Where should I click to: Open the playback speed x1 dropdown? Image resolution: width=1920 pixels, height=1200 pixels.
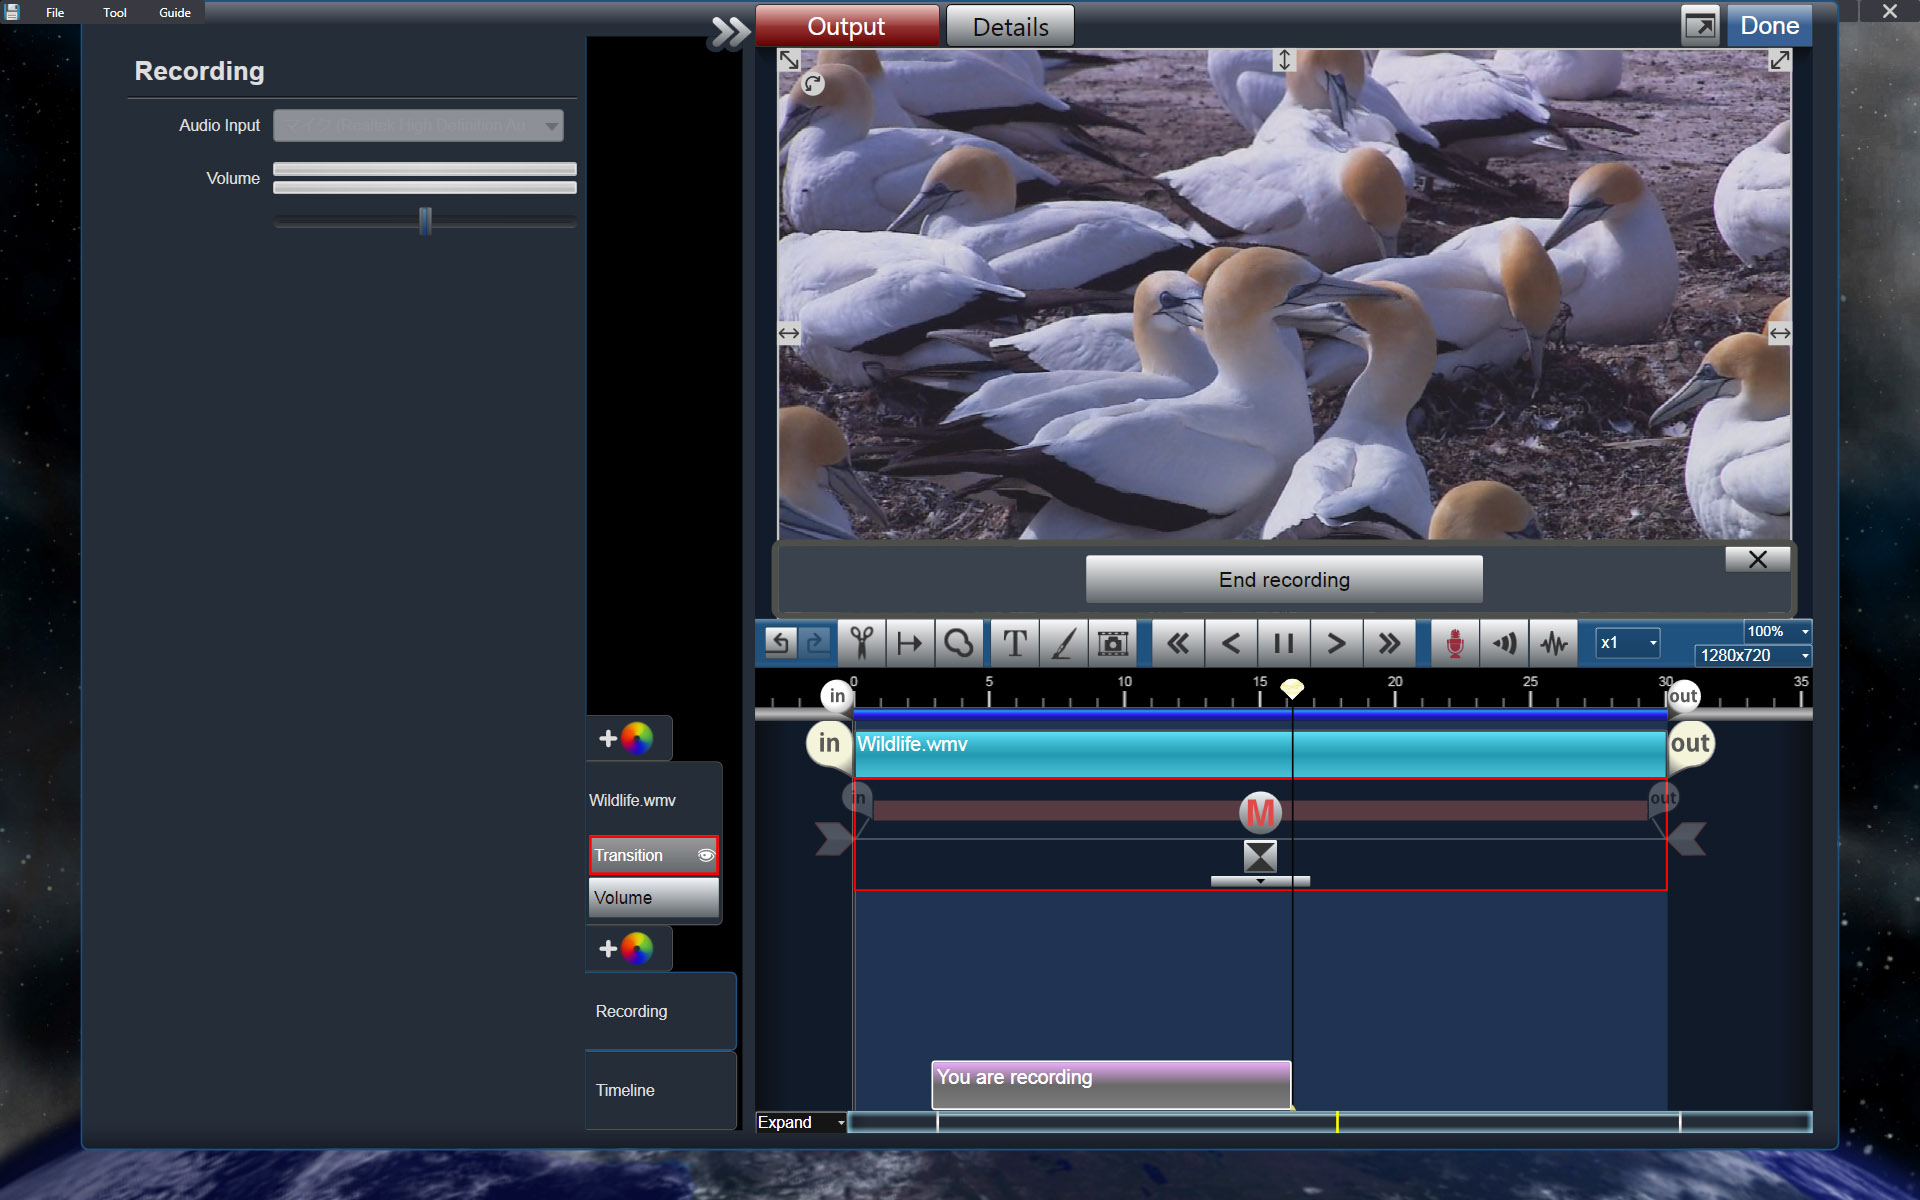1627,643
